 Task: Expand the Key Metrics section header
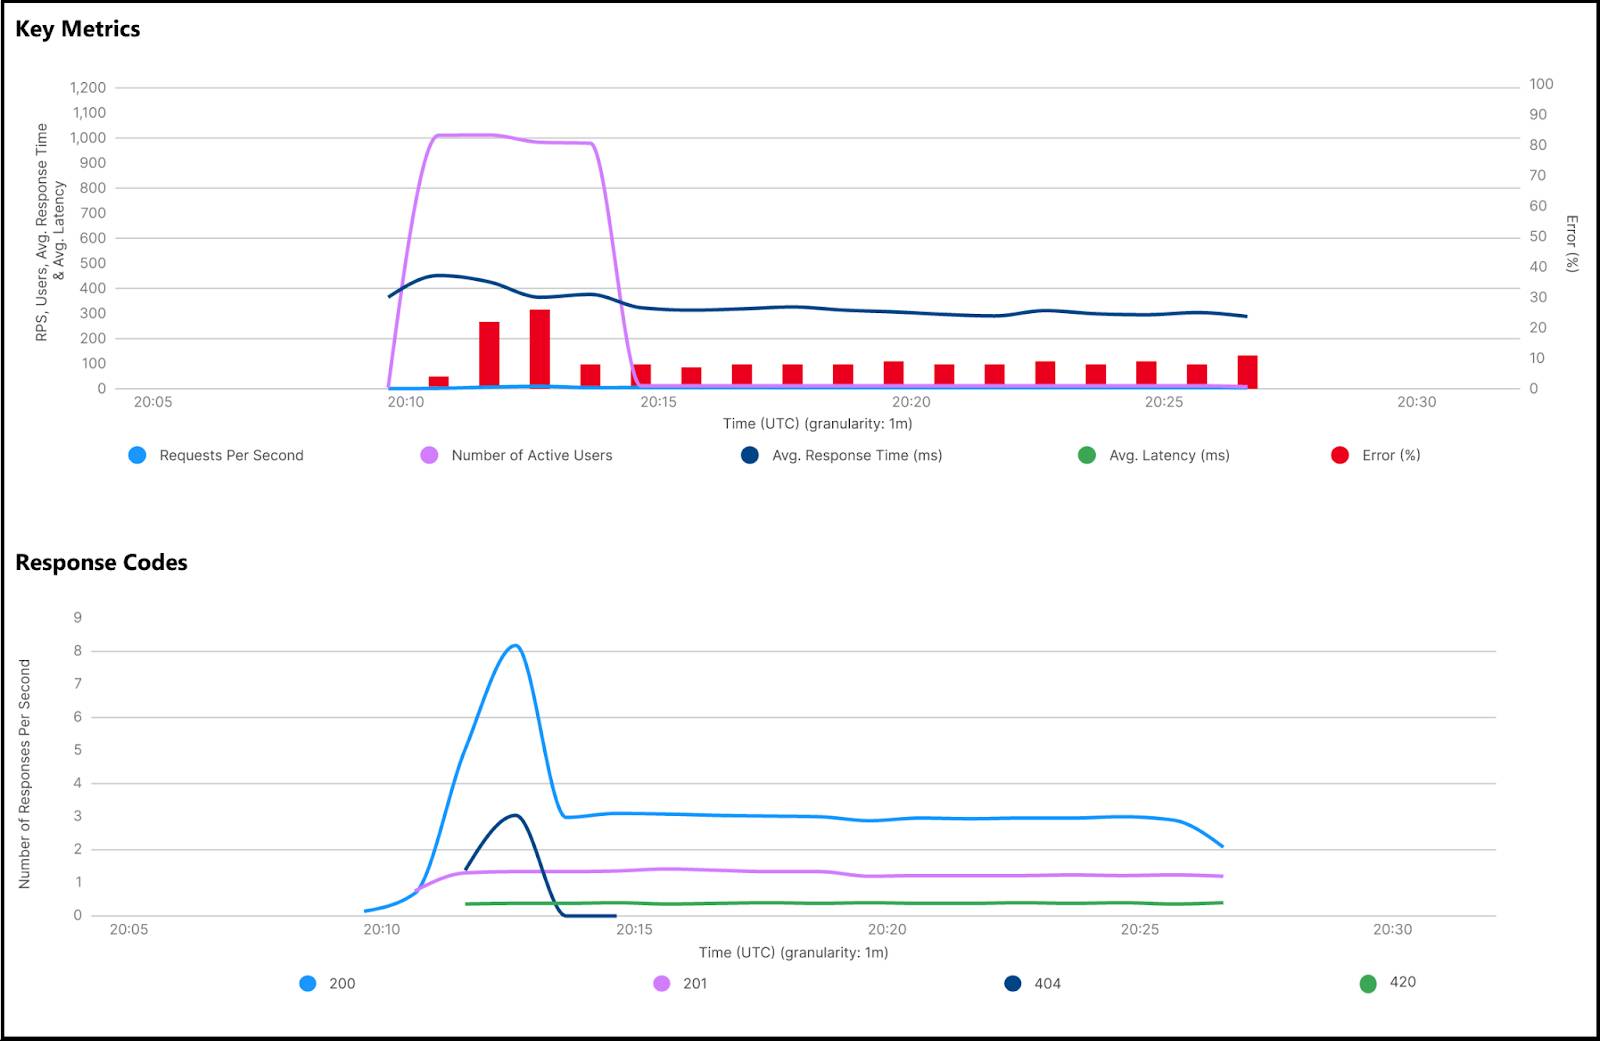click(x=80, y=29)
